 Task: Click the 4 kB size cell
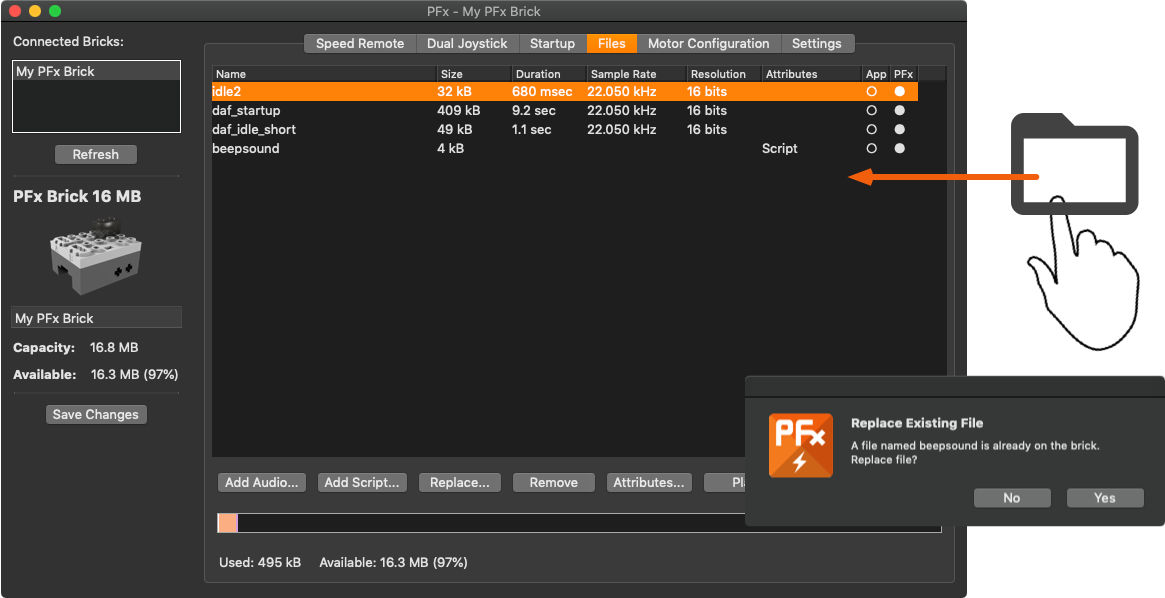pyautogui.click(x=451, y=148)
